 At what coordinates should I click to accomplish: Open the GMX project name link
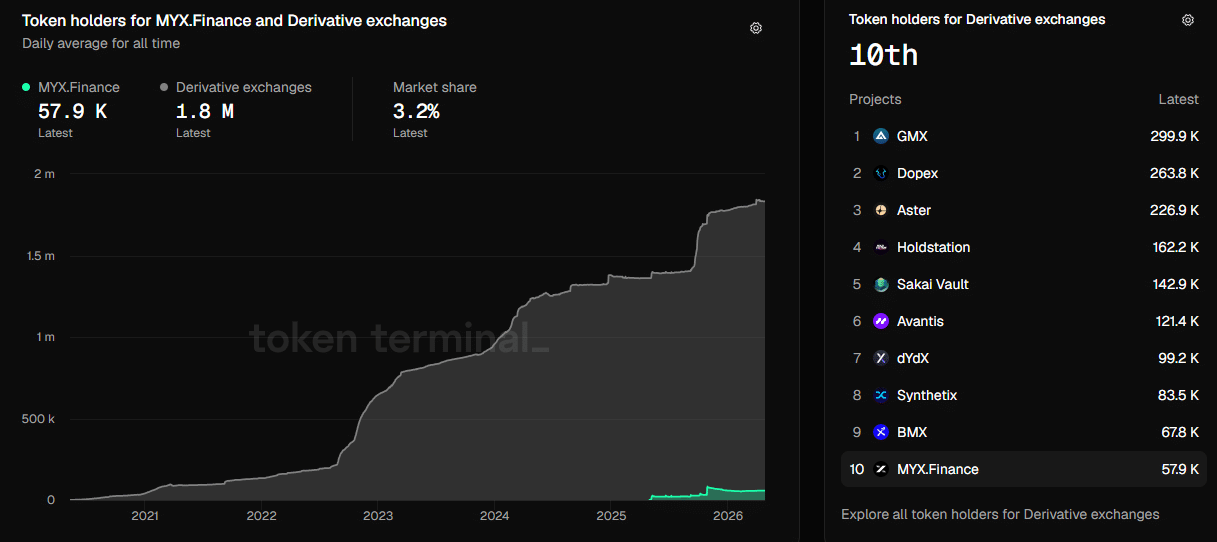click(912, 136)
